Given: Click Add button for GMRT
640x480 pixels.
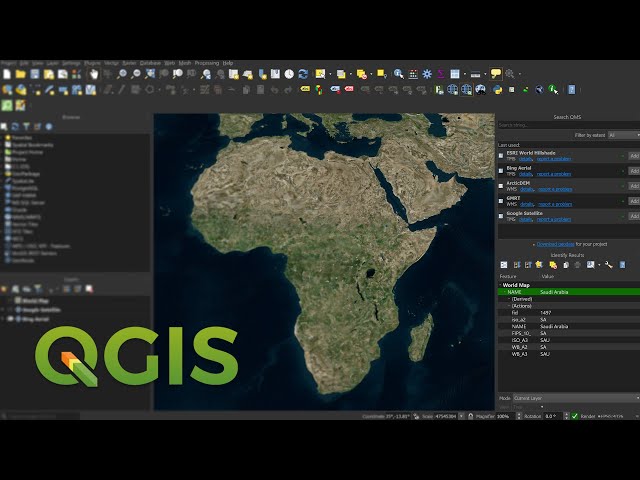Looking at the screenshot, I should tap(634, 201).
